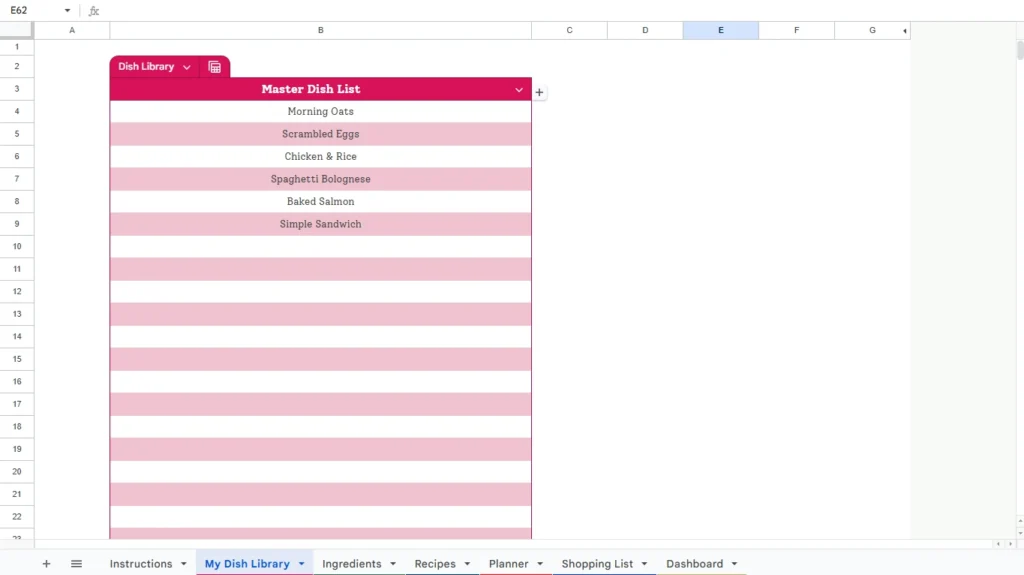Select the Baked Salmon cell

coord(321,202)
